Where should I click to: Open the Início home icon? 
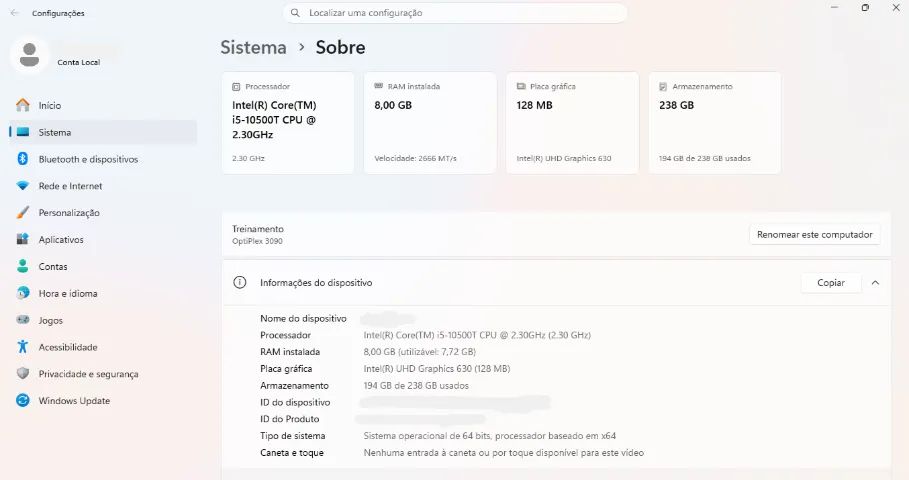(x=23, y=105)
